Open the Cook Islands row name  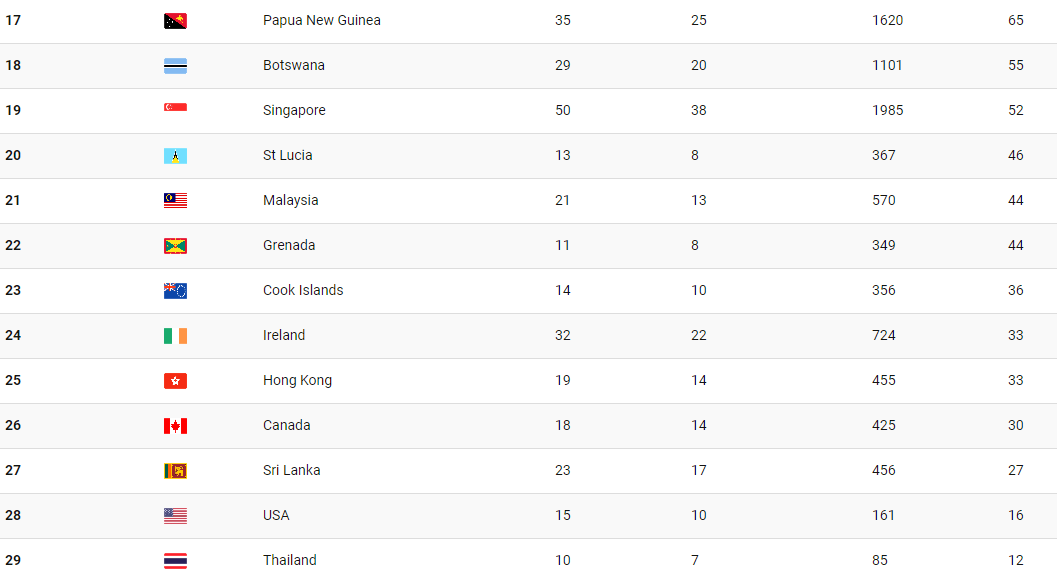coord(303,290)
